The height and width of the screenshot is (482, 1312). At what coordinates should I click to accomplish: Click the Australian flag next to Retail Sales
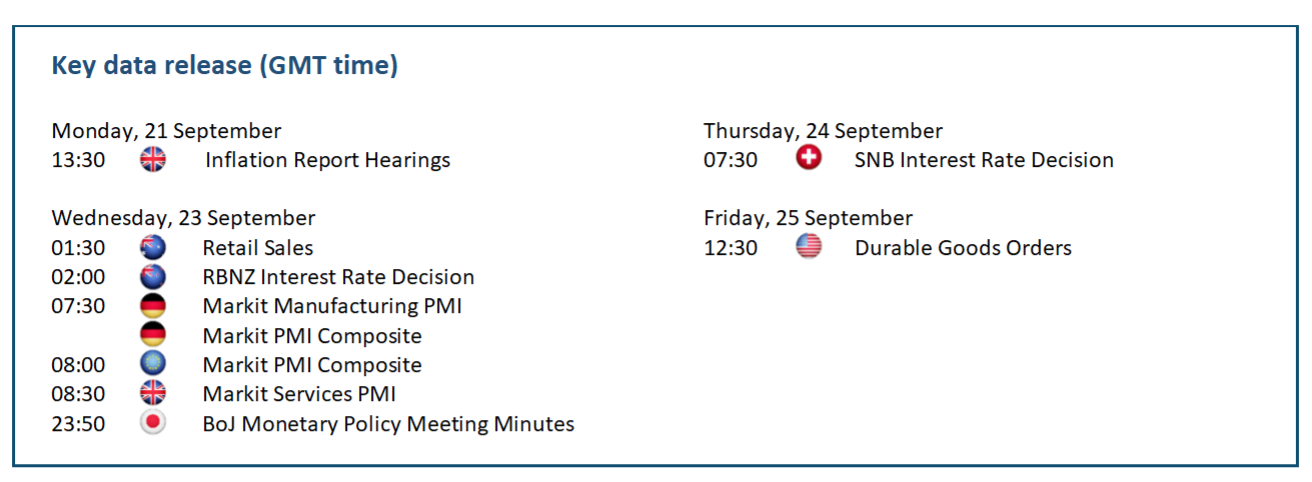tap(153, 248)
